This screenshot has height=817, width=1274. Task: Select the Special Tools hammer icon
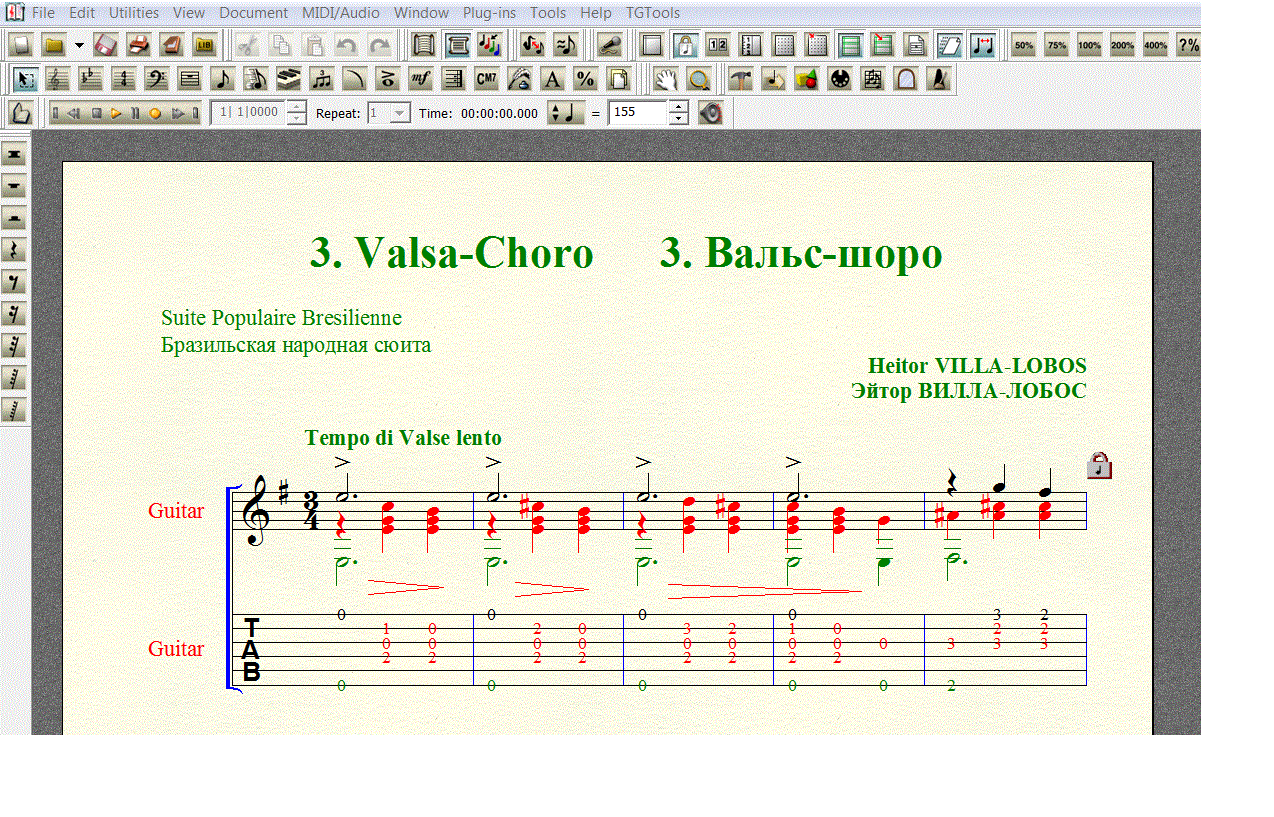click(741, 79)
